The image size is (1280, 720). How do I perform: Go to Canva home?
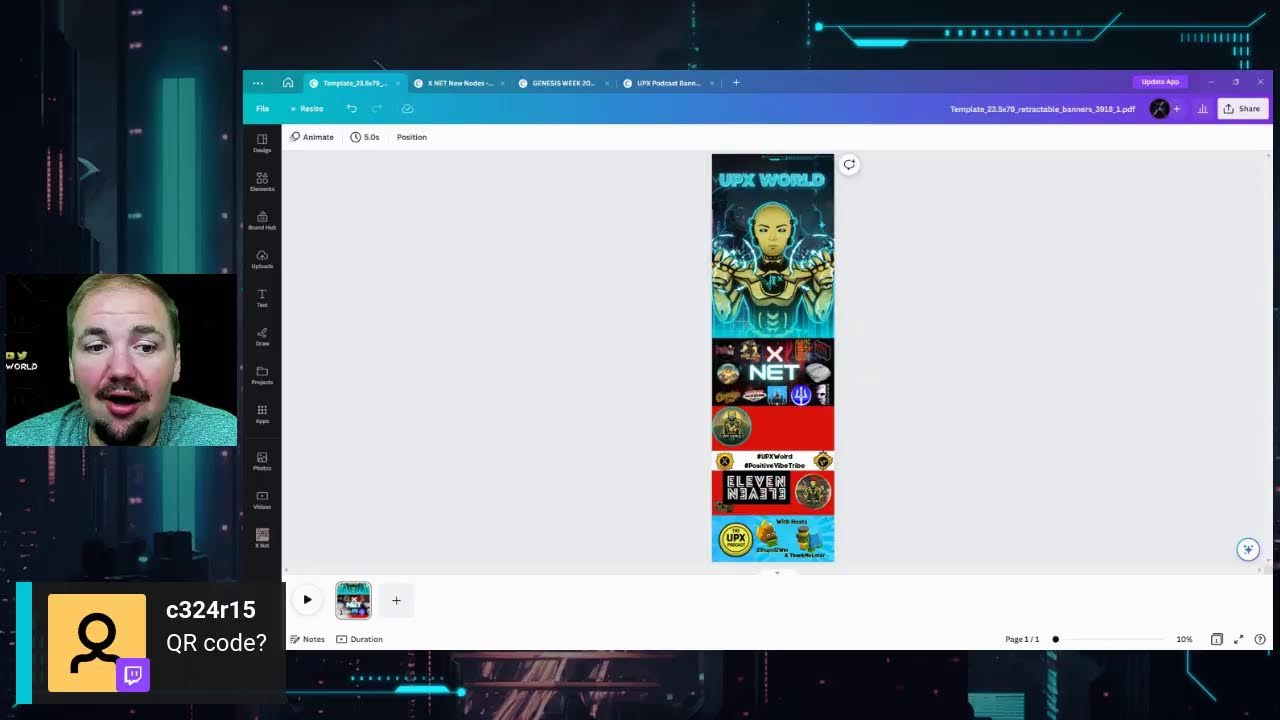pyautogui.click(x=288, y=83)
